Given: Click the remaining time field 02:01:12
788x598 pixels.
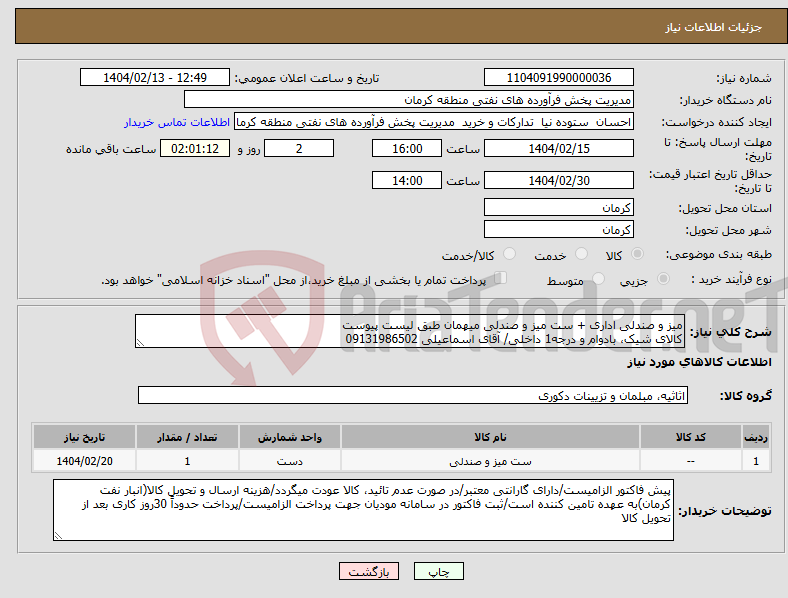Looking at the screenshot, I should tap(195, 148).
